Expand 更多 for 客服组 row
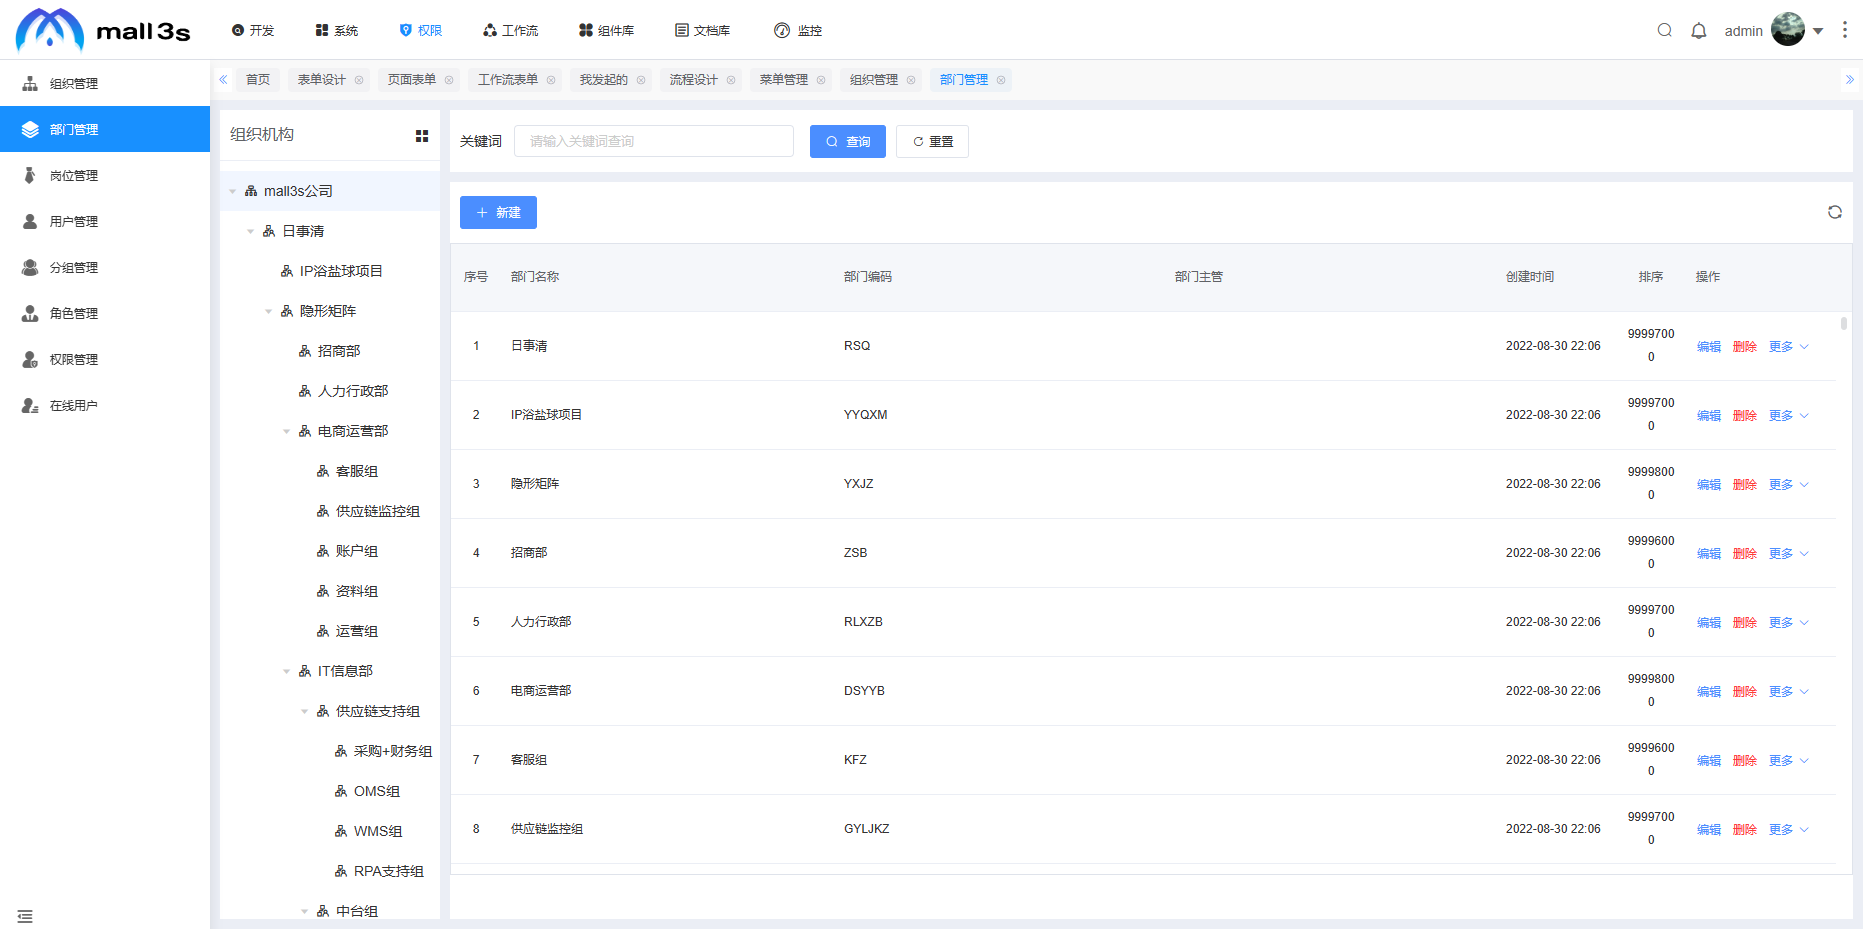The width and height of the screenshot is (1863, 929). [1789, 761]
